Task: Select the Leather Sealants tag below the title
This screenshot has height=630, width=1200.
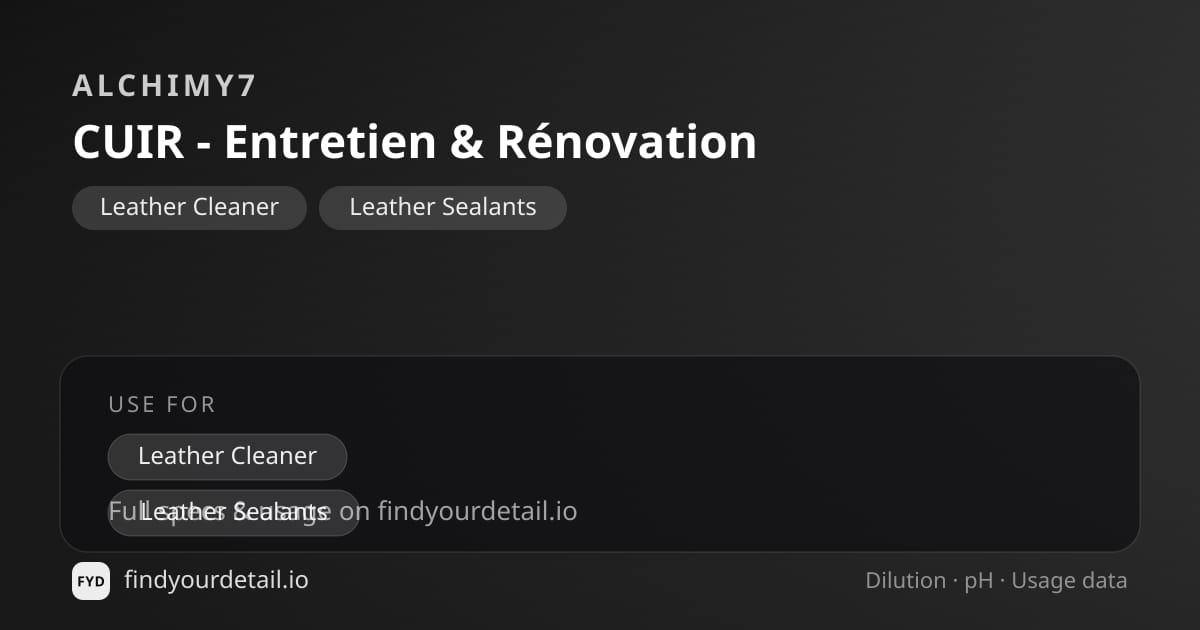Action: pyautogui.click(x=443, y=208)
